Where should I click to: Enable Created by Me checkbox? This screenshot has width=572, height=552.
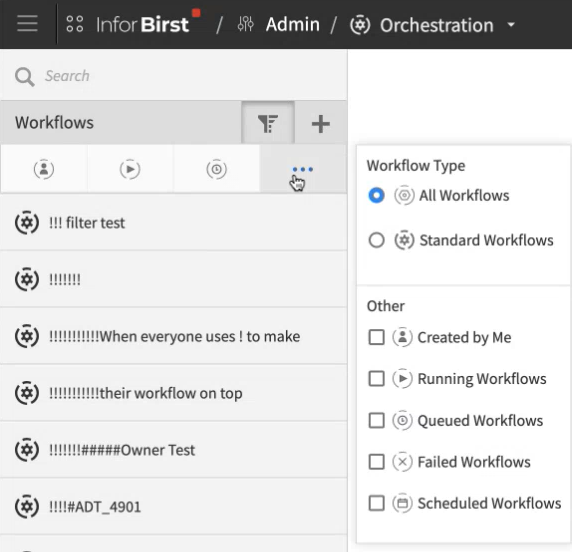(376, 337)
